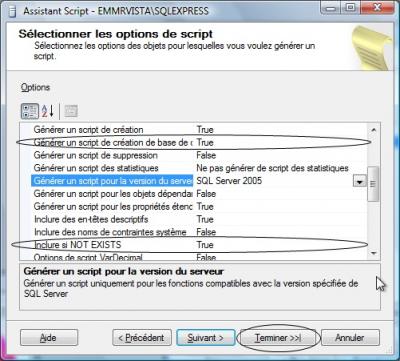Finish wizard with the Terminer button
The image size is (400, 361).
[x=278, y=338]
